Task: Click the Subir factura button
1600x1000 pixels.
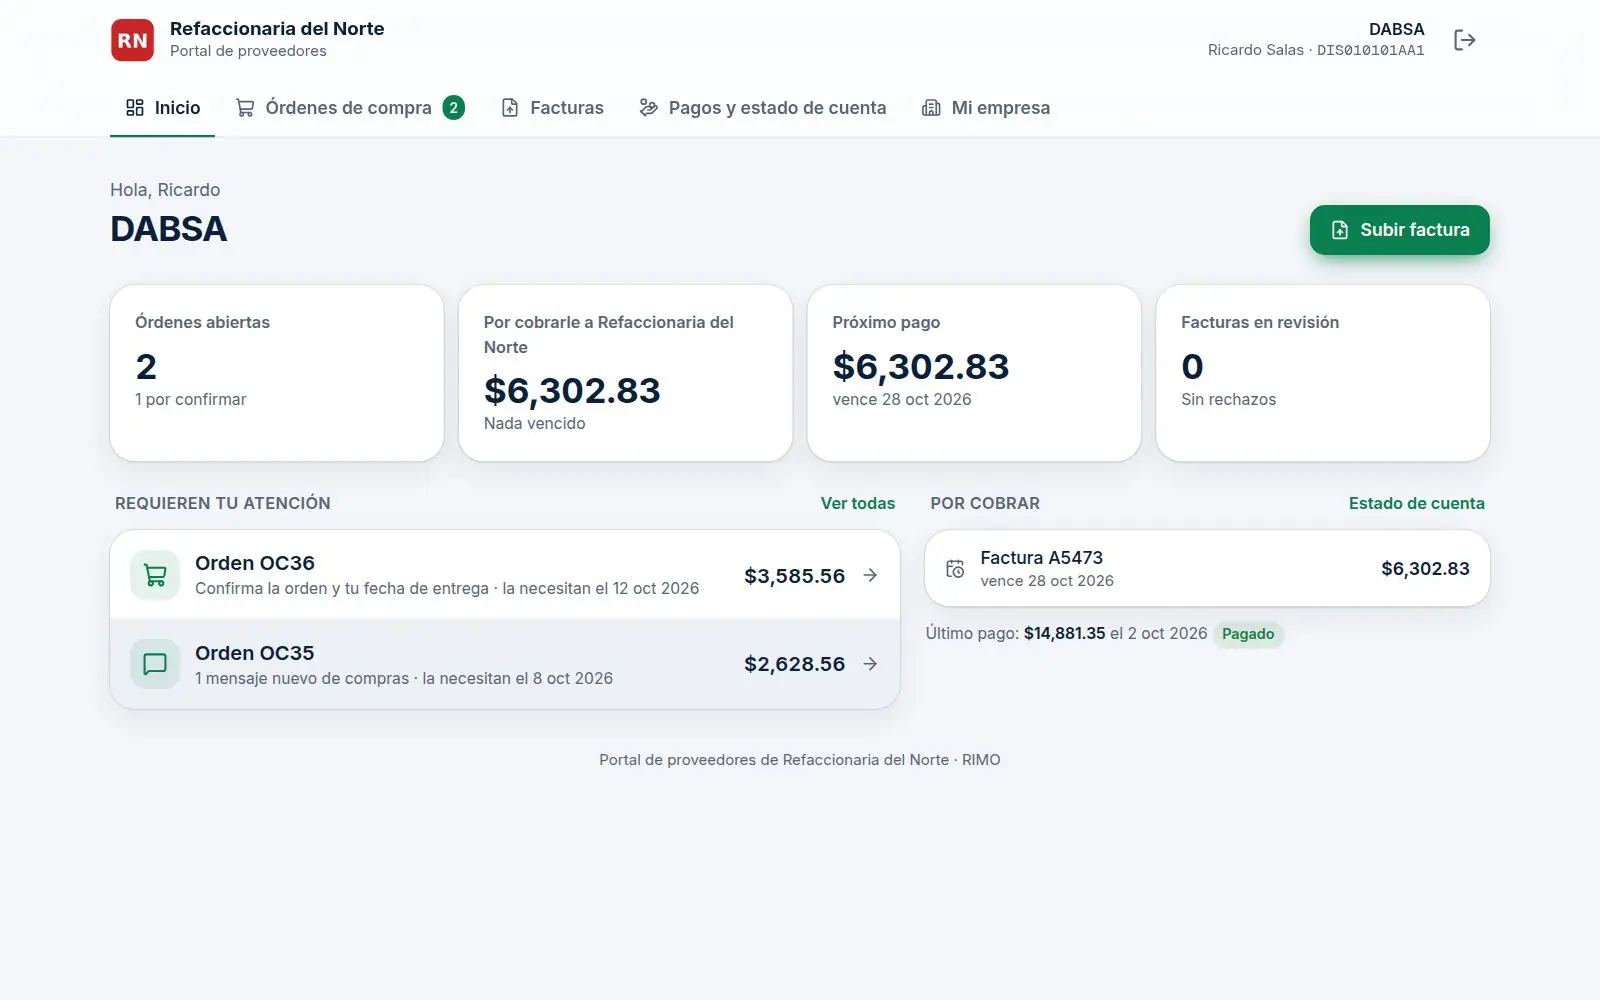Action: coord(1400,230)
